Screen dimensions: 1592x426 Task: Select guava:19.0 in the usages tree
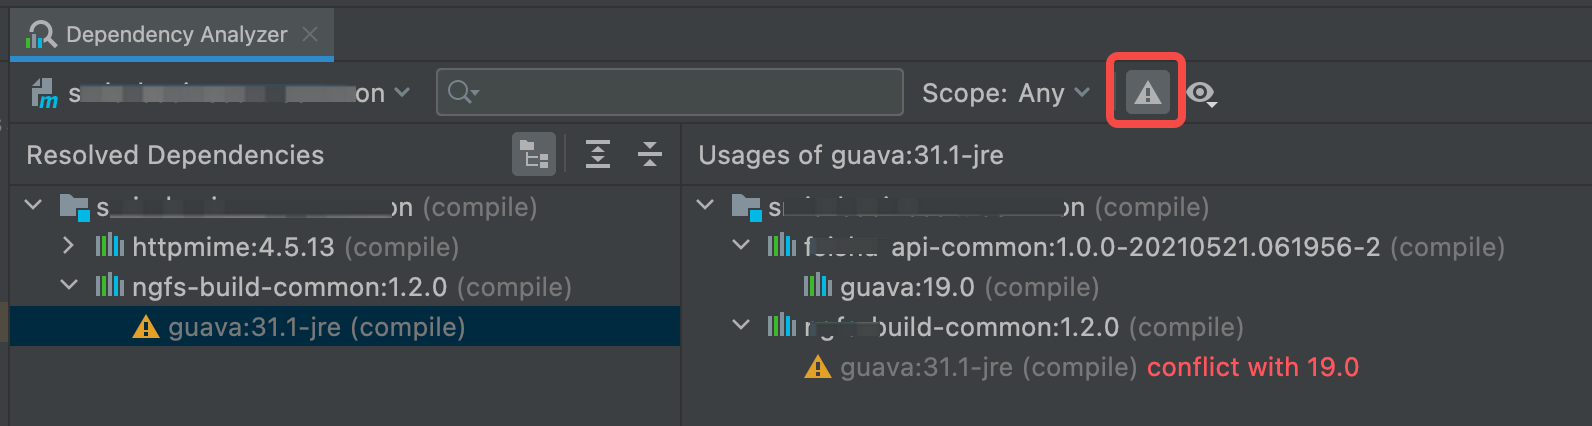pos(906,287)
